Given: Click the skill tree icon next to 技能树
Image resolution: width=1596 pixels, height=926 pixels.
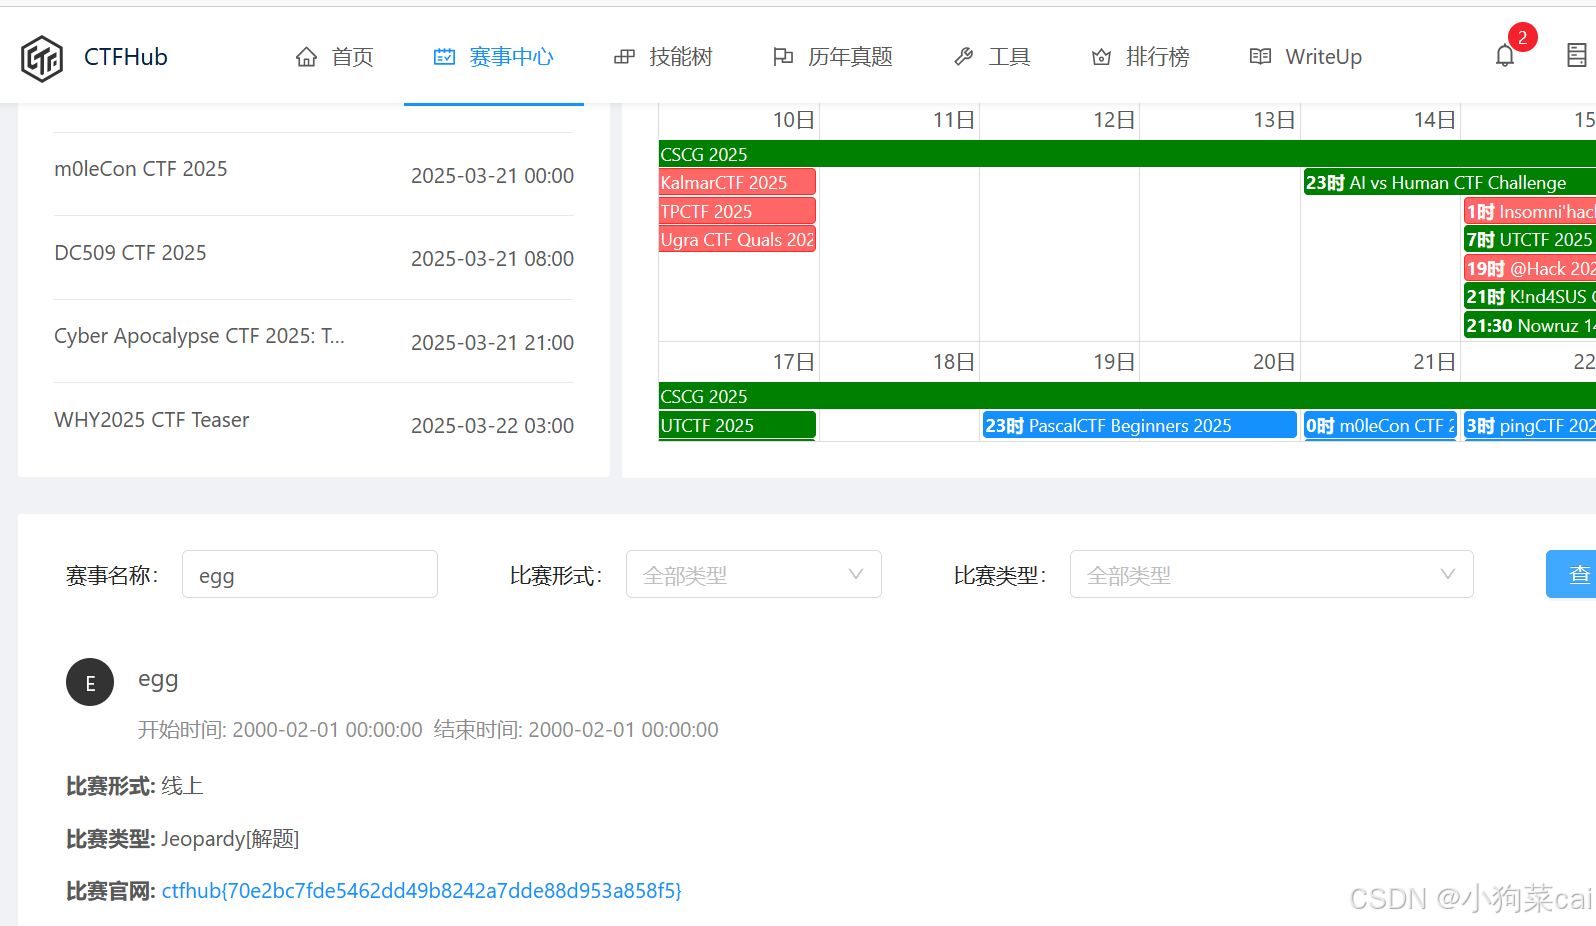Looking at the screenshot, I should tap(624, 57).
